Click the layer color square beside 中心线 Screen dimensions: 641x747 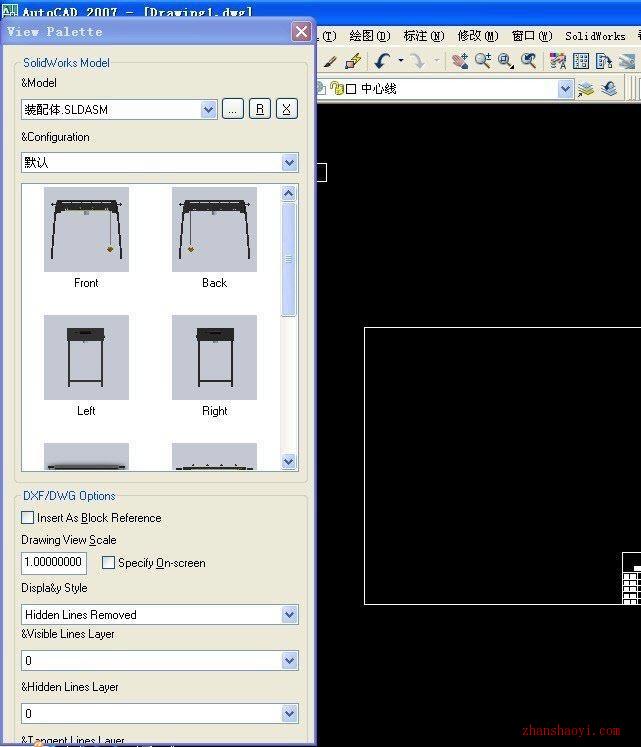tap(351, 89)
